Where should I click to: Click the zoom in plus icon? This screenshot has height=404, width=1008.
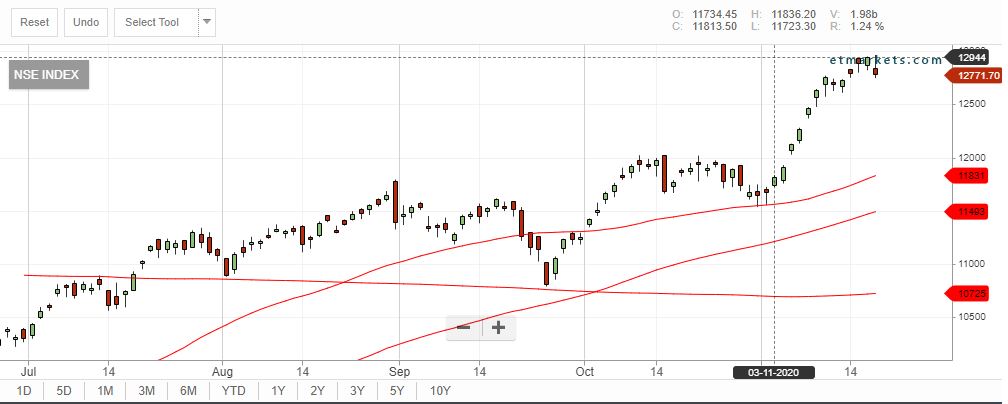498,327
